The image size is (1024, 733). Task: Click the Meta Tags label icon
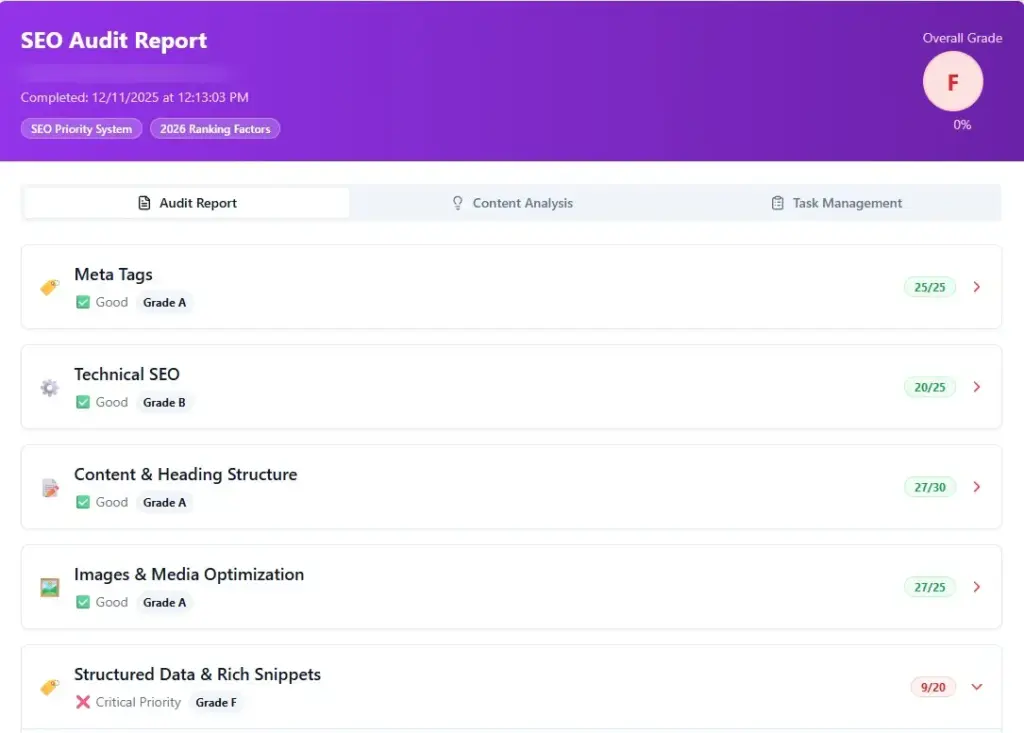click(x=49, y=287)
